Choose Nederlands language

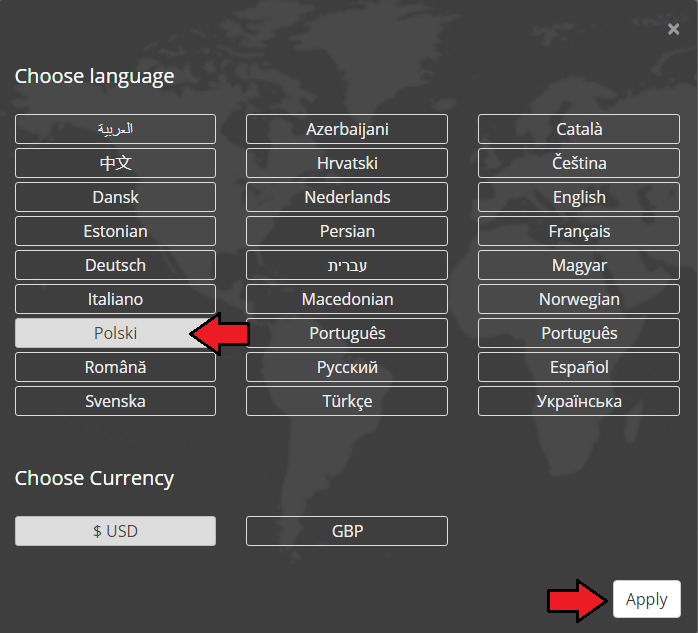pyautogui.click(x=347, y=197)
